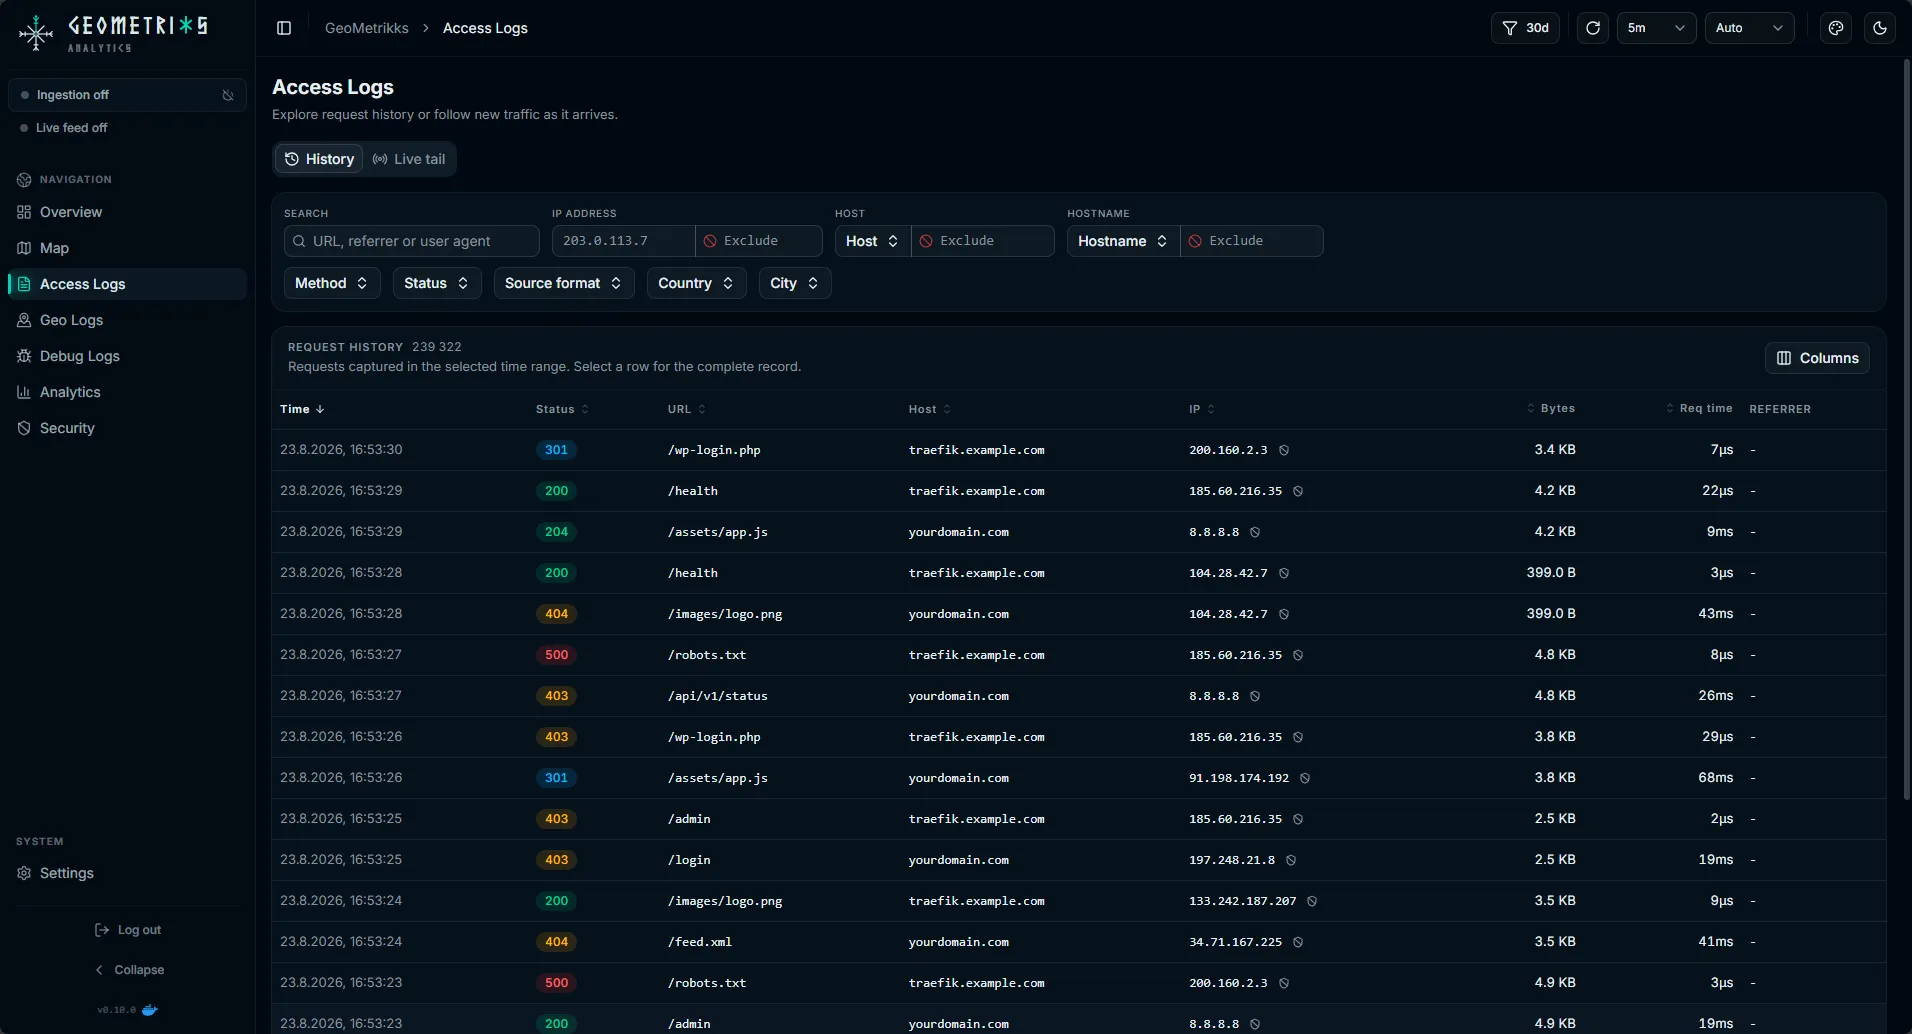Screen dimensions: 1912x1034
Task: Open Overview in the navigation
Action: 127,212
